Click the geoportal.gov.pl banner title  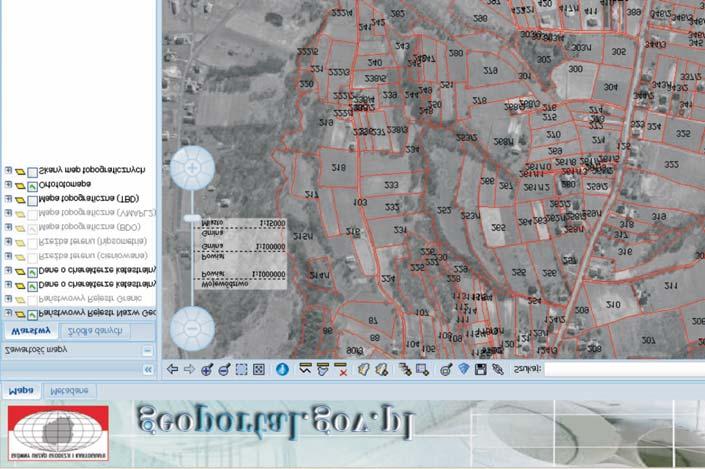pyautogui.click(x=275, y=423)
